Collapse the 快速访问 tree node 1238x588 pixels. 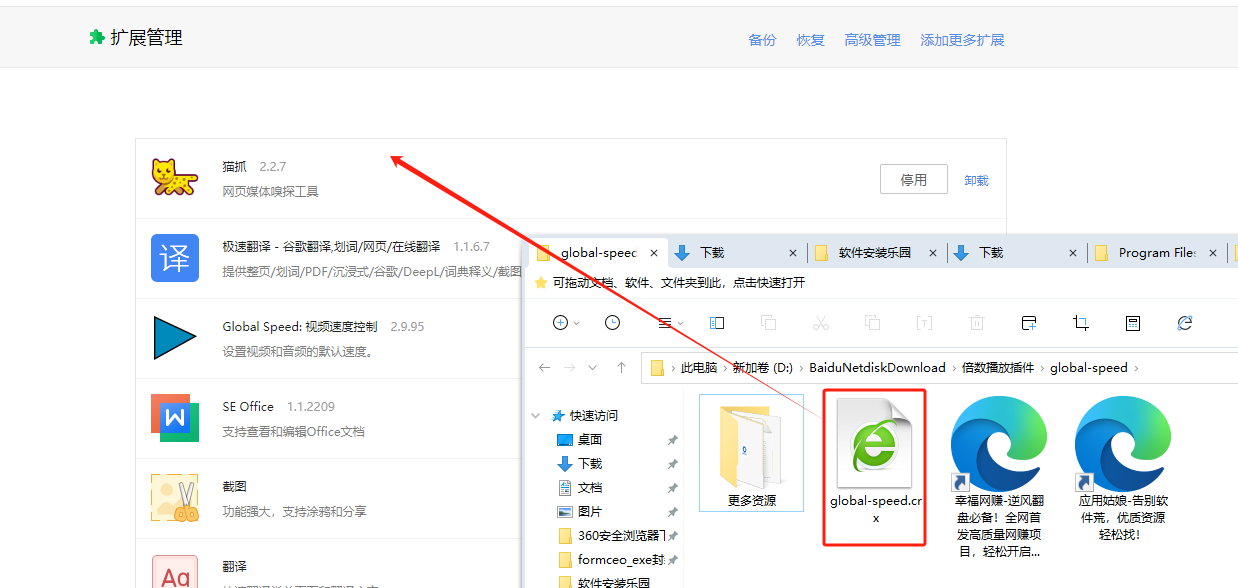pos(537,415)
